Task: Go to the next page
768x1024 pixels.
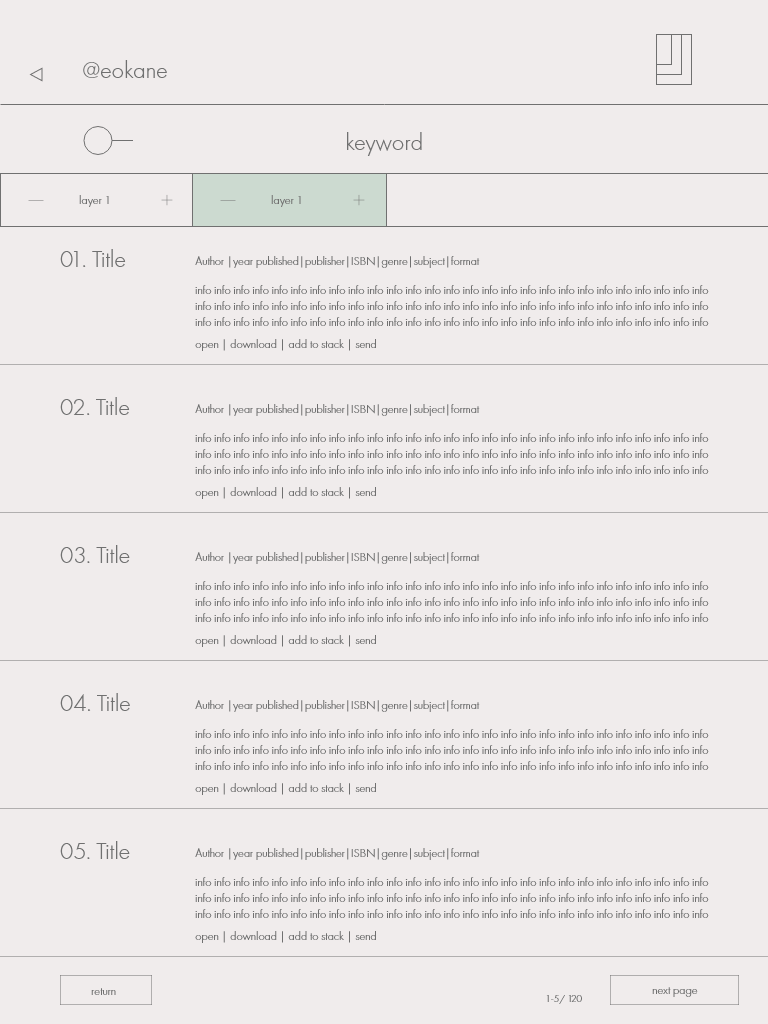Action: coord(675,990)
